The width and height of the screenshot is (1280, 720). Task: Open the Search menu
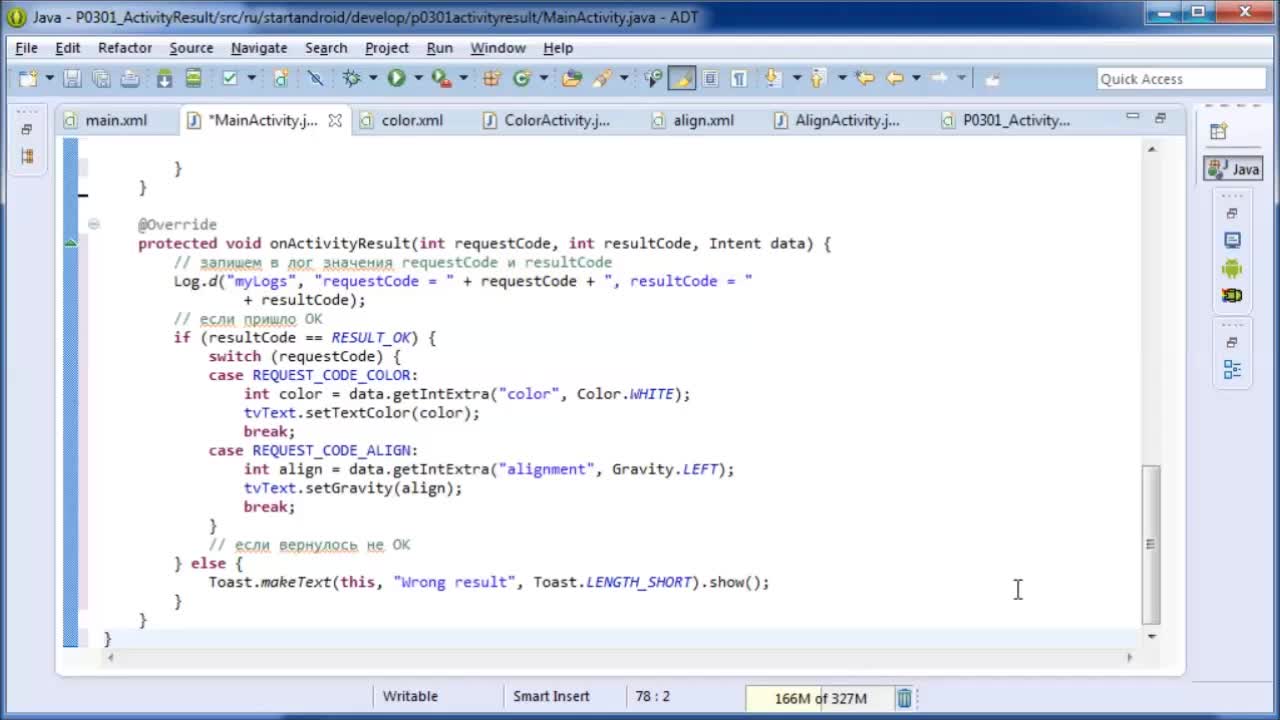[326, 48]
